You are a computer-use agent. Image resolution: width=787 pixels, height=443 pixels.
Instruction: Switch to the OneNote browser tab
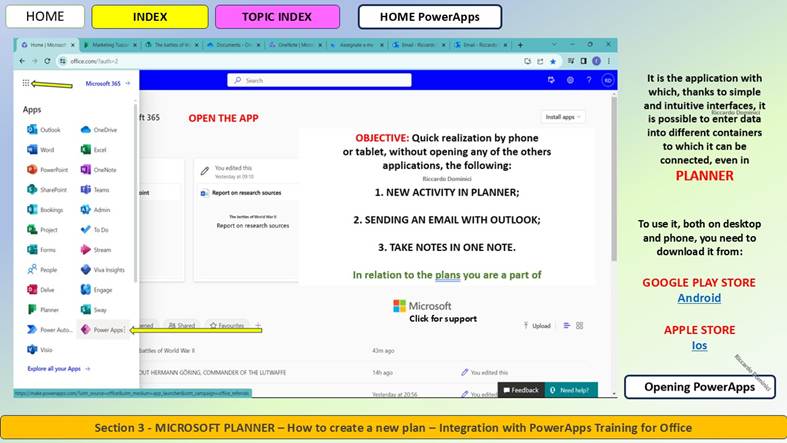[295, 45]
